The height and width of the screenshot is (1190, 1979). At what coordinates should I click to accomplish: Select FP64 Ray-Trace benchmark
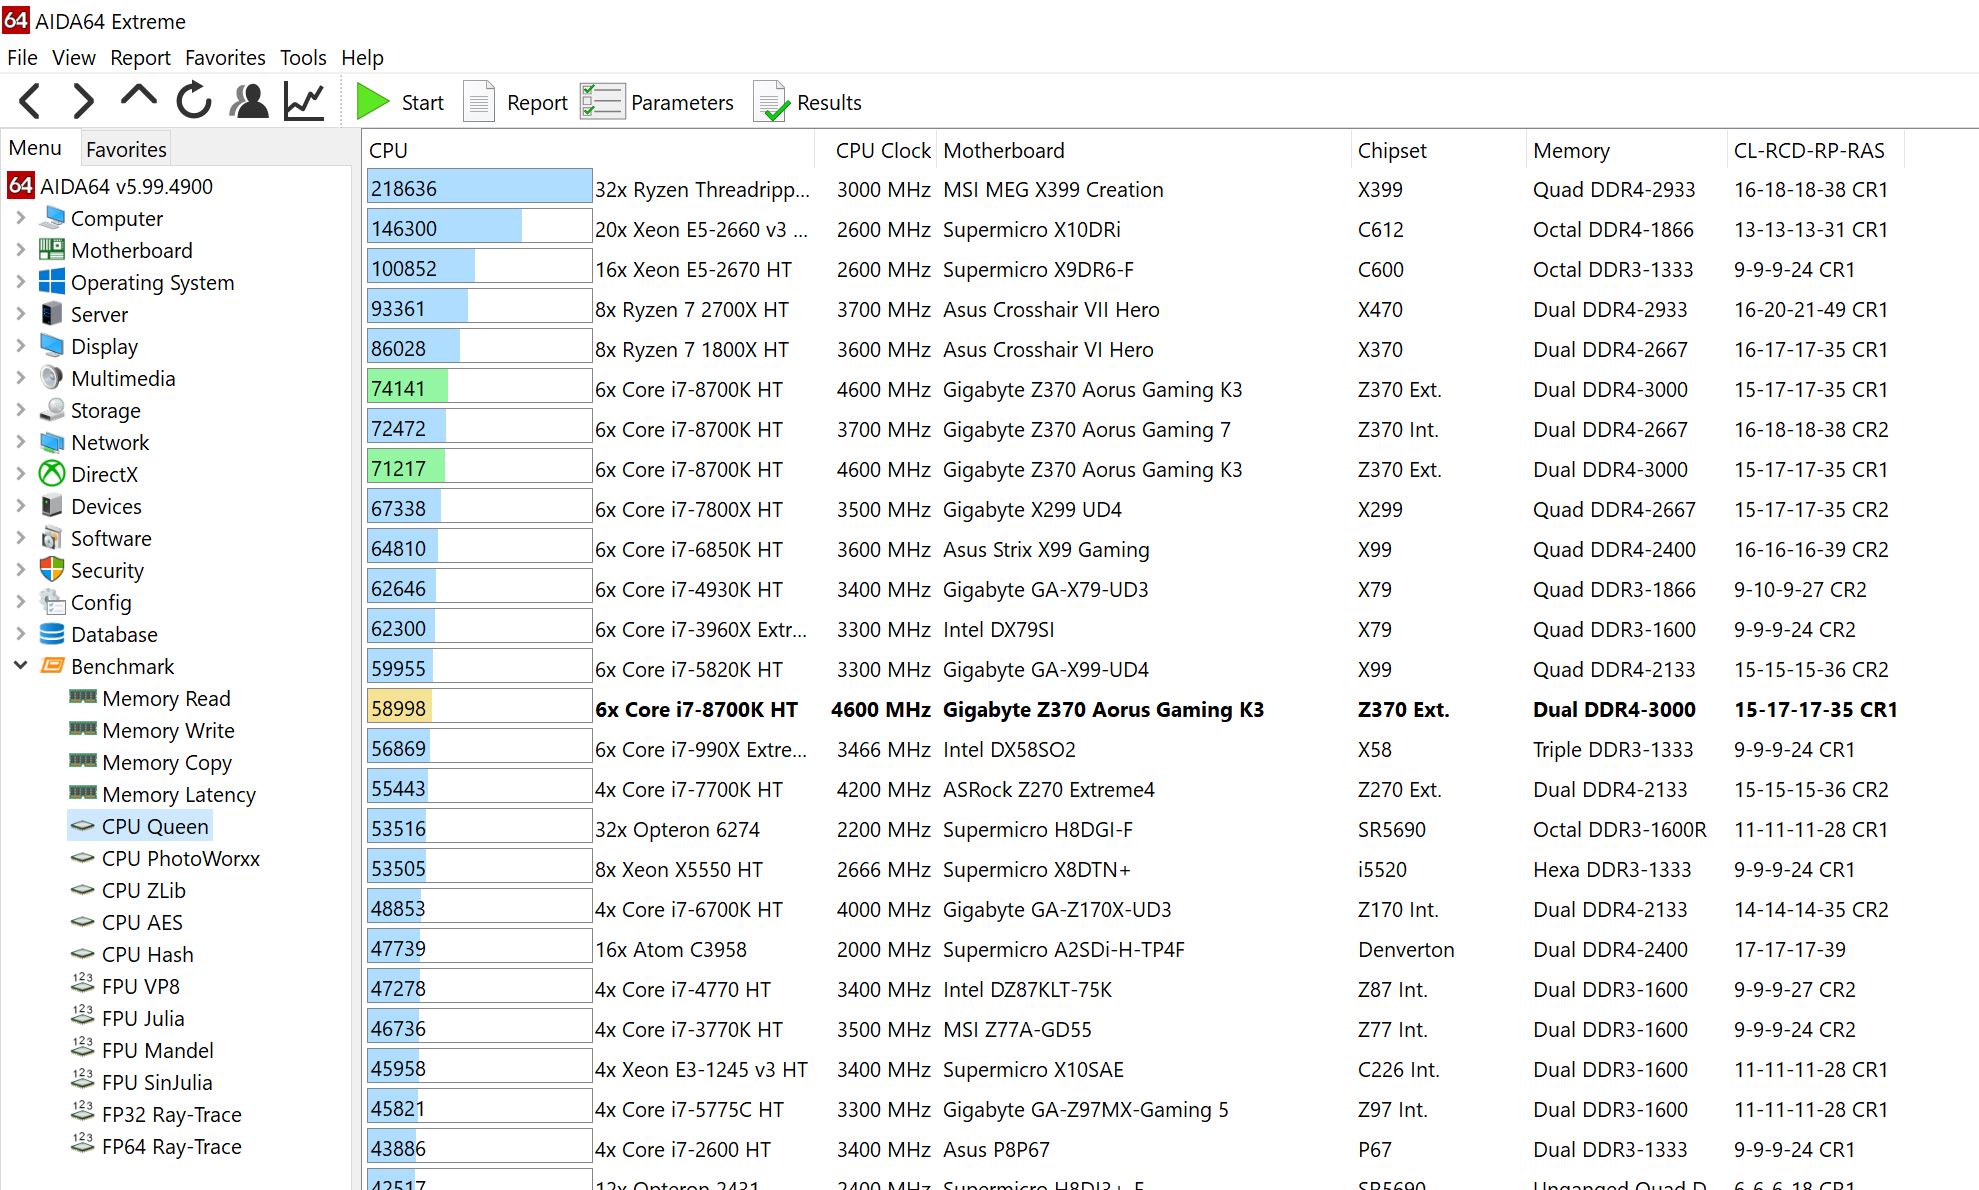(x=171, y=1146)
